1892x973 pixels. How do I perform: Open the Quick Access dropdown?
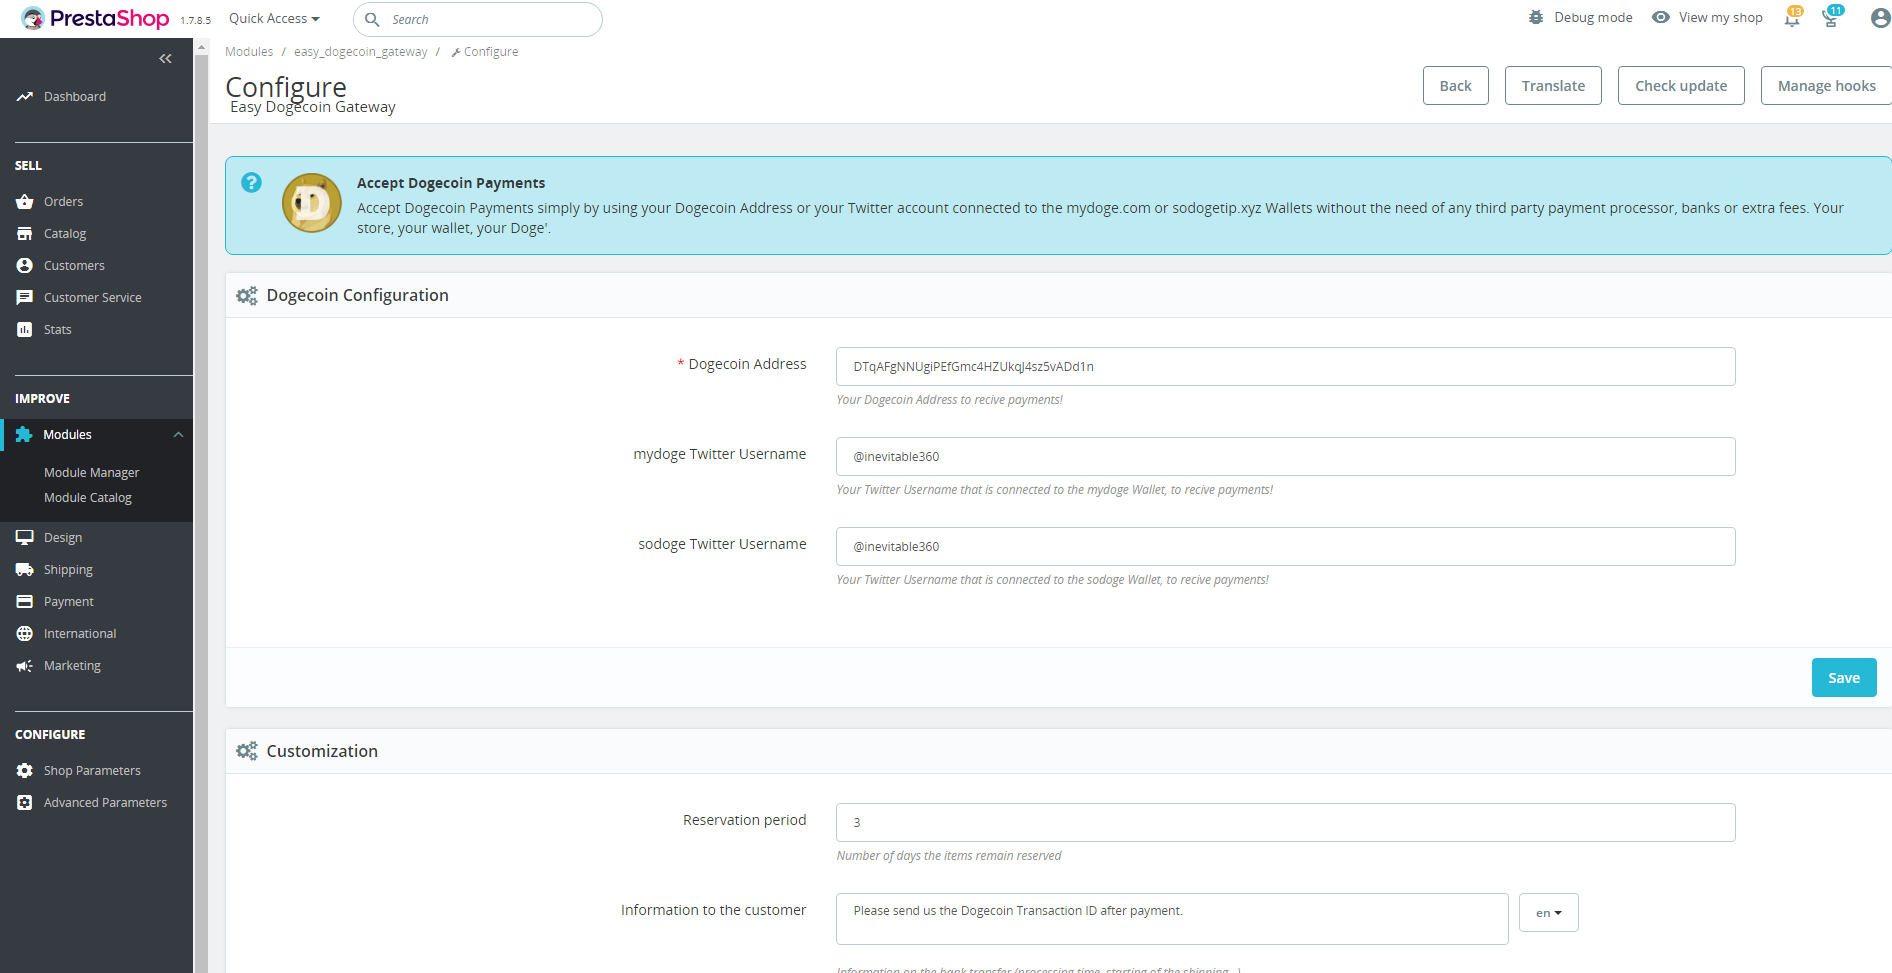pyautogui.click(x=274, y=19)
